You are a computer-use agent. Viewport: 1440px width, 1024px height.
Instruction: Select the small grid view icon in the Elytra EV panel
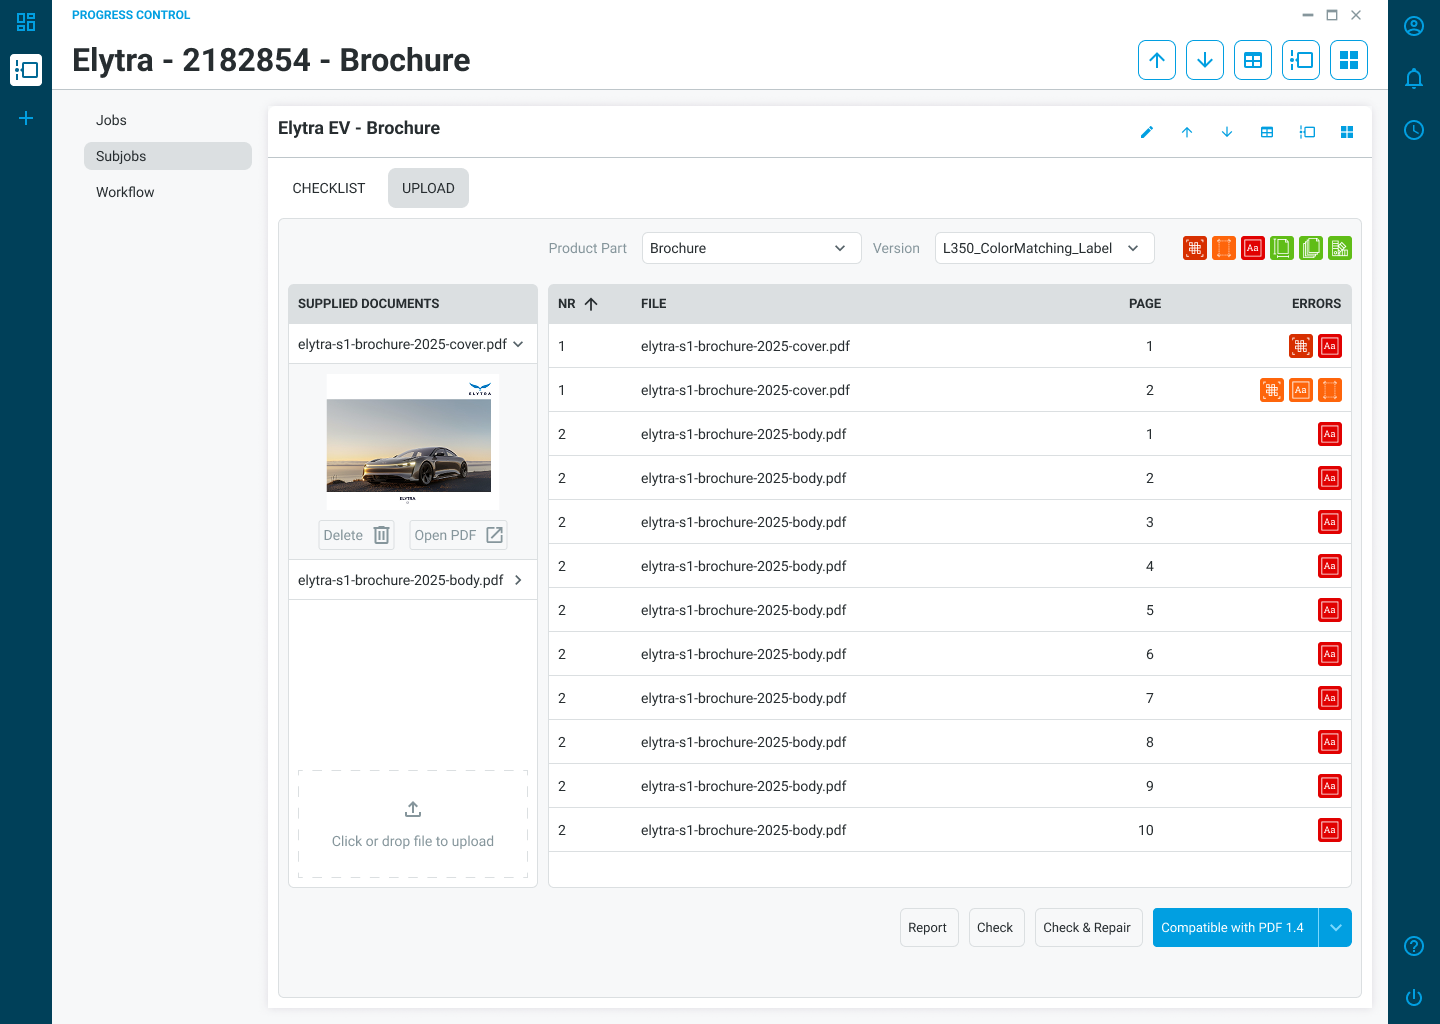(1347, 132)
